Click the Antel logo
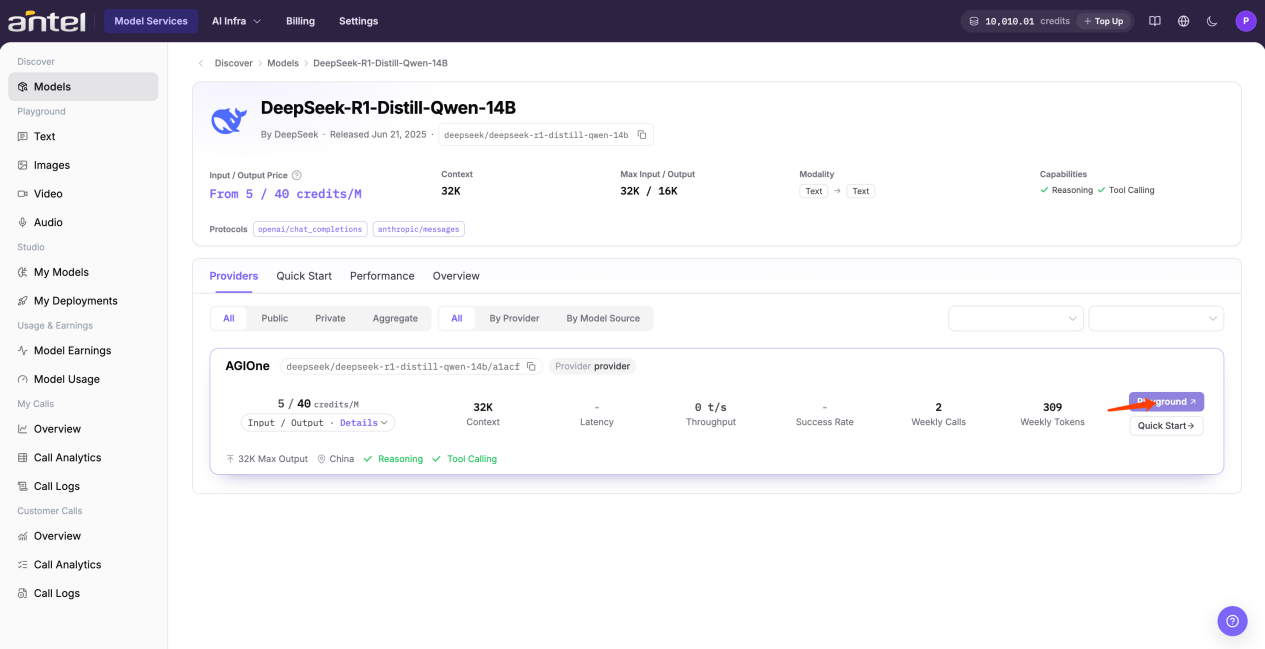1265x649 pixels. coord(47,21)
